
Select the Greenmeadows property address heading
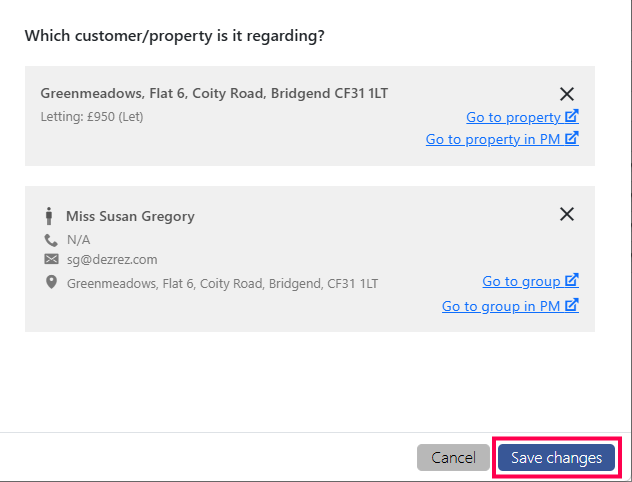coord(214,93)
